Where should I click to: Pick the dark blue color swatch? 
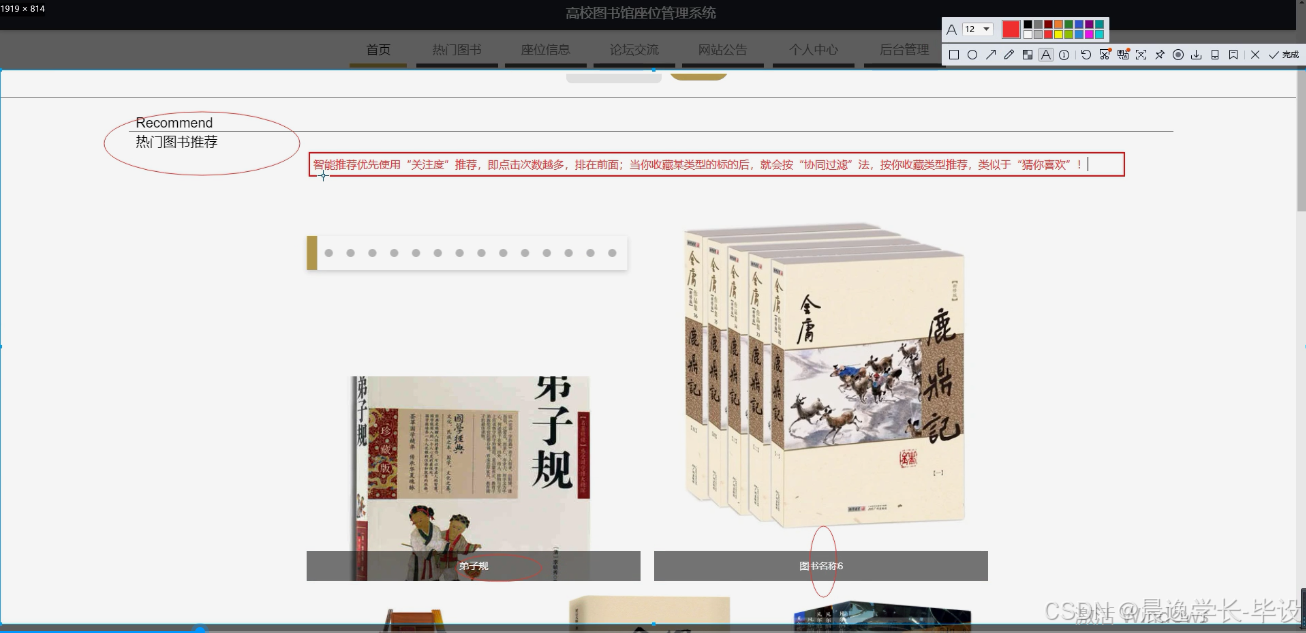click(x=1079, y=24)
